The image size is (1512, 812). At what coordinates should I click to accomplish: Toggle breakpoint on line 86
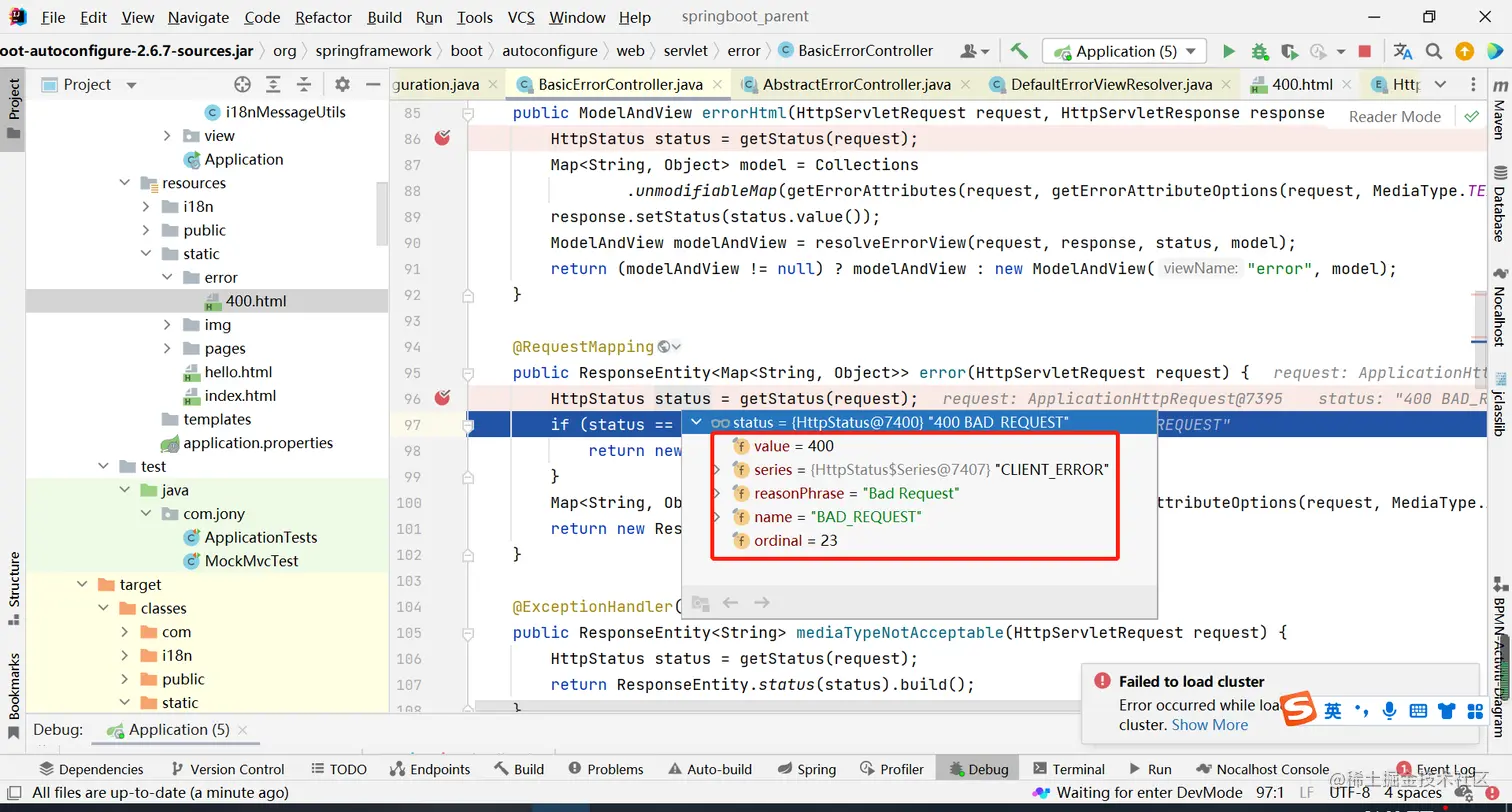click(443, 138)
